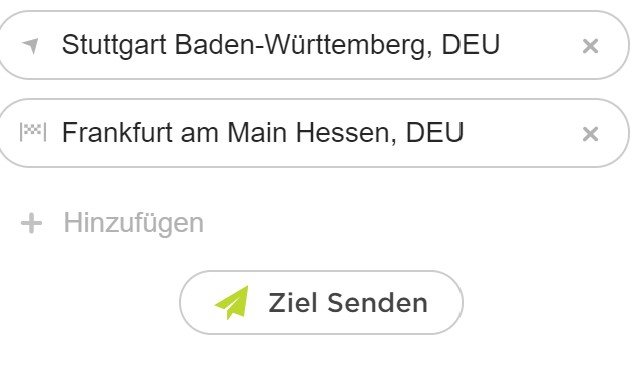
Task: Click empty space inside the destination box
Action: click(x=522, y=133)
